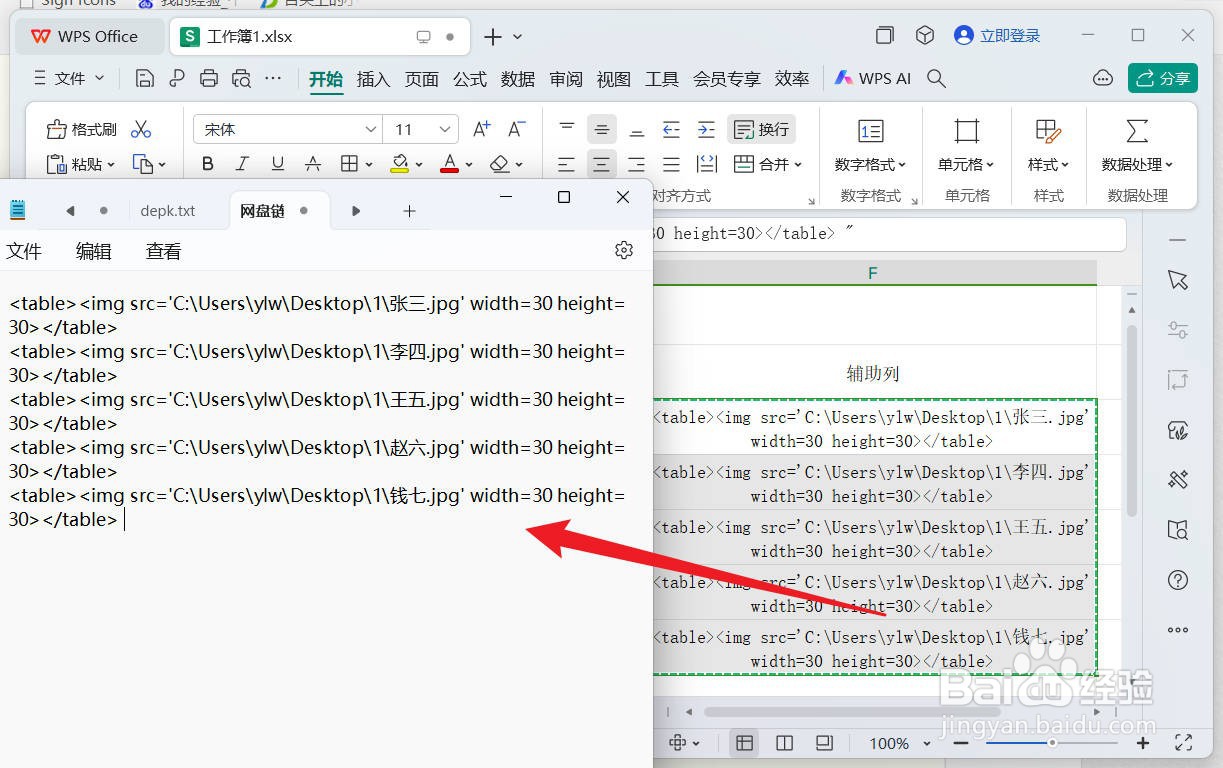This screenshot has height=768, width=1223.
Task: Click the Cut scissors icon
Action: tap(141, 129)
